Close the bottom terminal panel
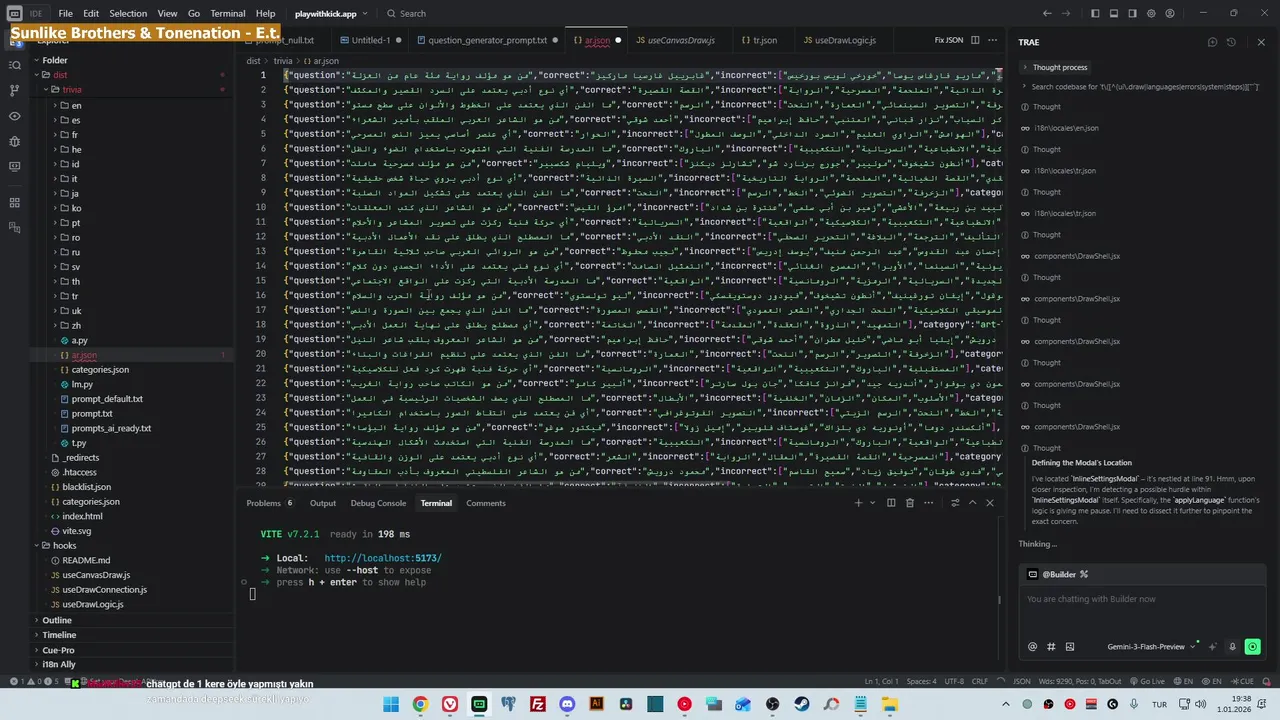The image size is (1280, 720). coord(990,503)
